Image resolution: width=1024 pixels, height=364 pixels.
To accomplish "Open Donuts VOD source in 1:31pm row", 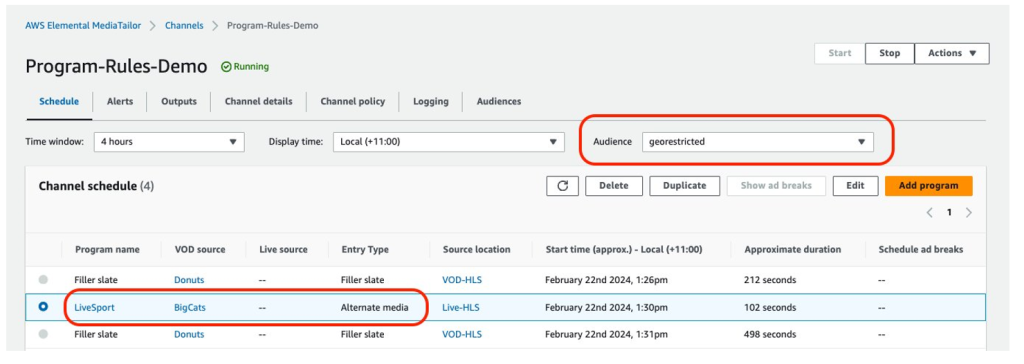I will [x=189, y=334].
